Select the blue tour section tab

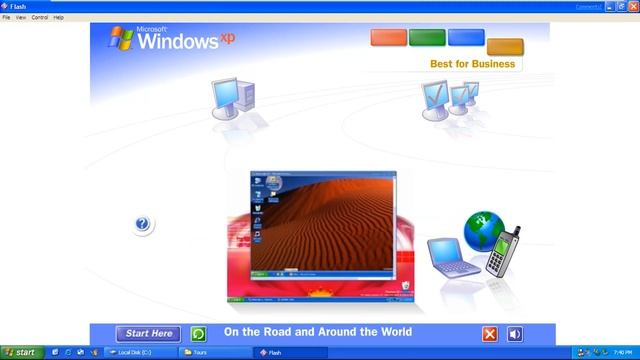click(x=466, y=37)
